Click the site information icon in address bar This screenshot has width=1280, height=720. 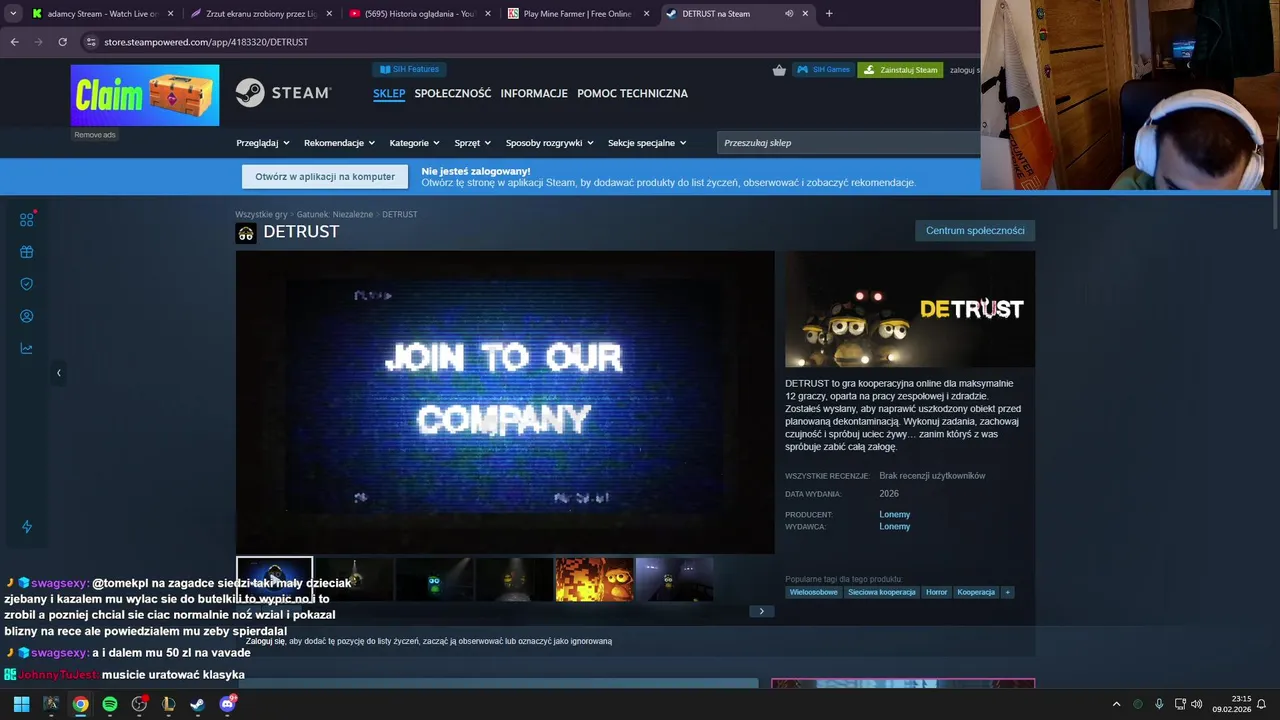(x=91, y=42)
